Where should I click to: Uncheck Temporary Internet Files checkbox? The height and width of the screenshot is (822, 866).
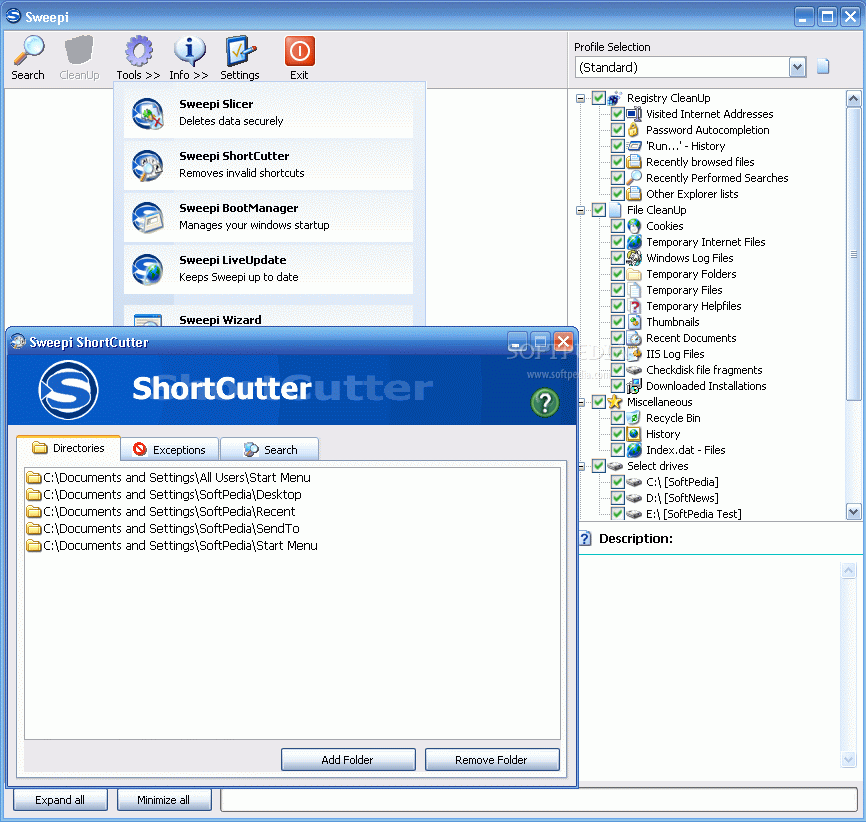click(x=618, y=243)
